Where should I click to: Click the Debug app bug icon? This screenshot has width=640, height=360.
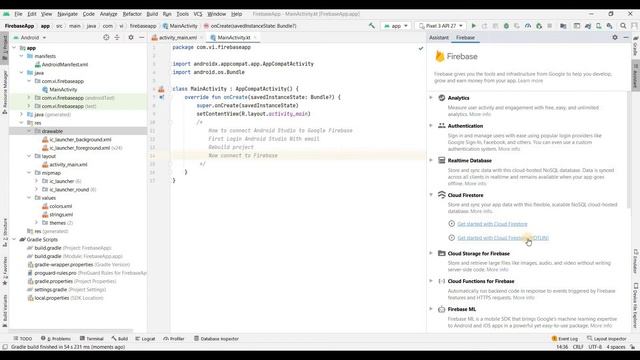(506, 26)
